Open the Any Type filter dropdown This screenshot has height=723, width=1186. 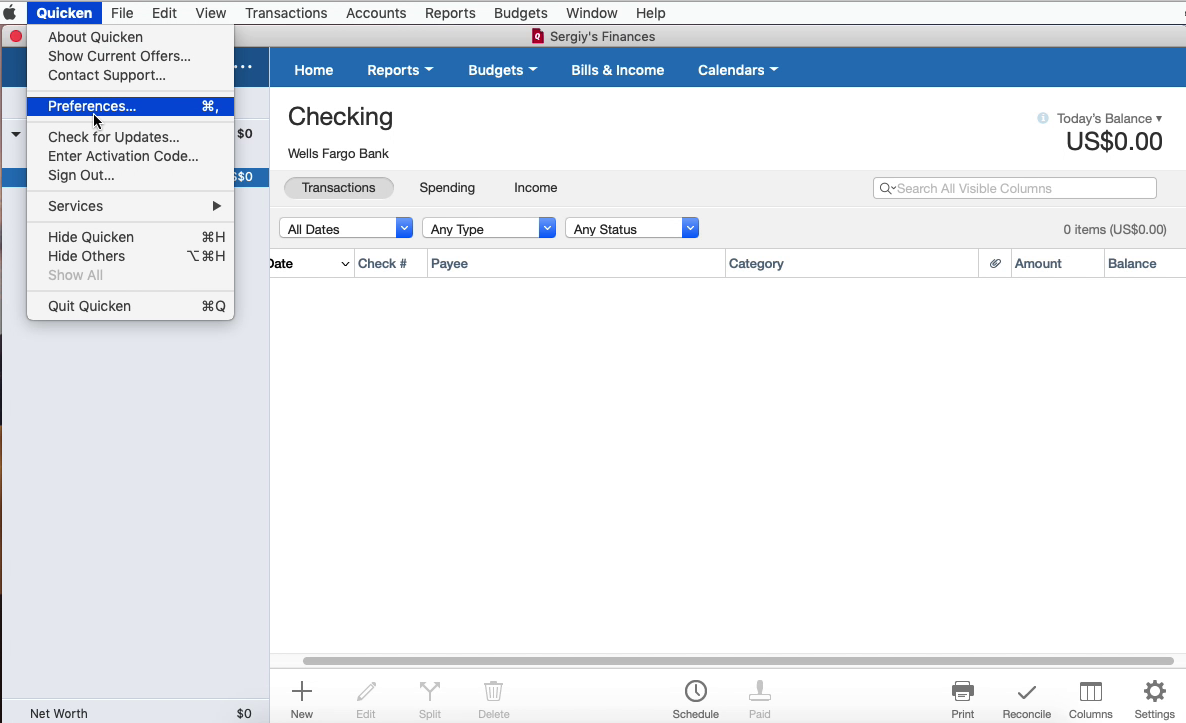pos(489,228)
